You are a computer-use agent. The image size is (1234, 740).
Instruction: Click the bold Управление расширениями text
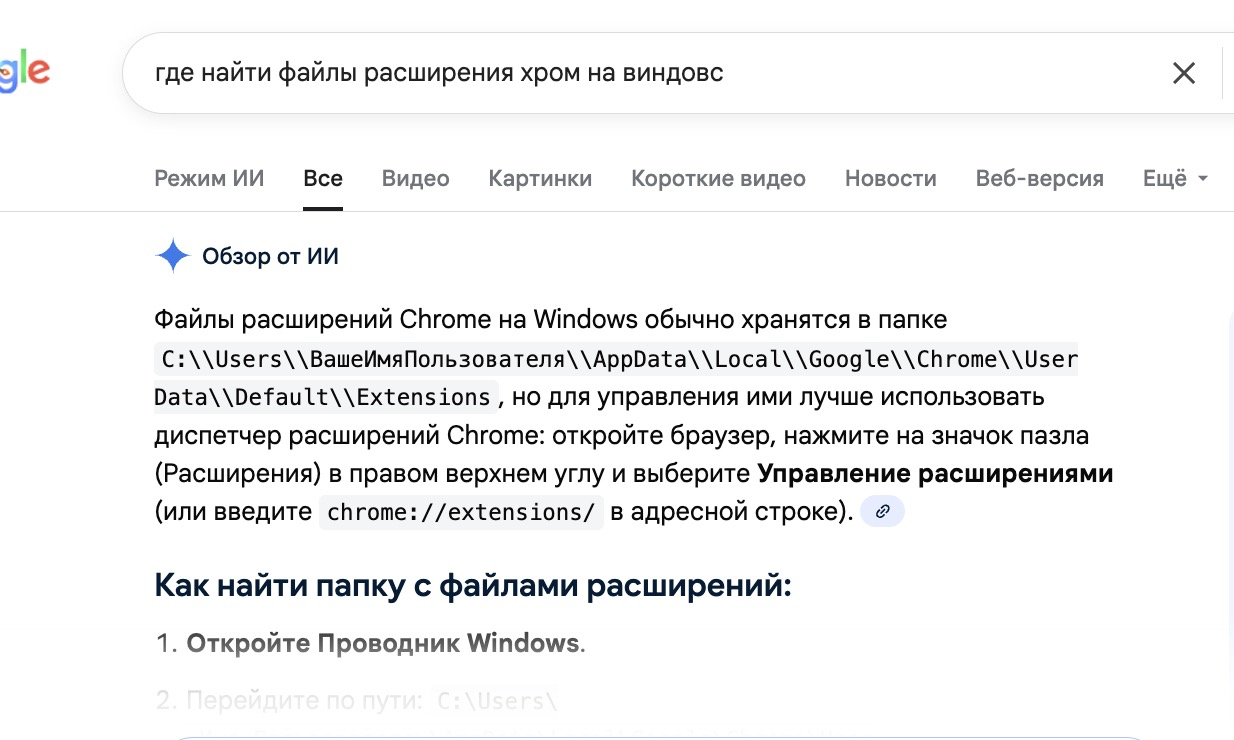pyautogui.click(x=935, y=473)
